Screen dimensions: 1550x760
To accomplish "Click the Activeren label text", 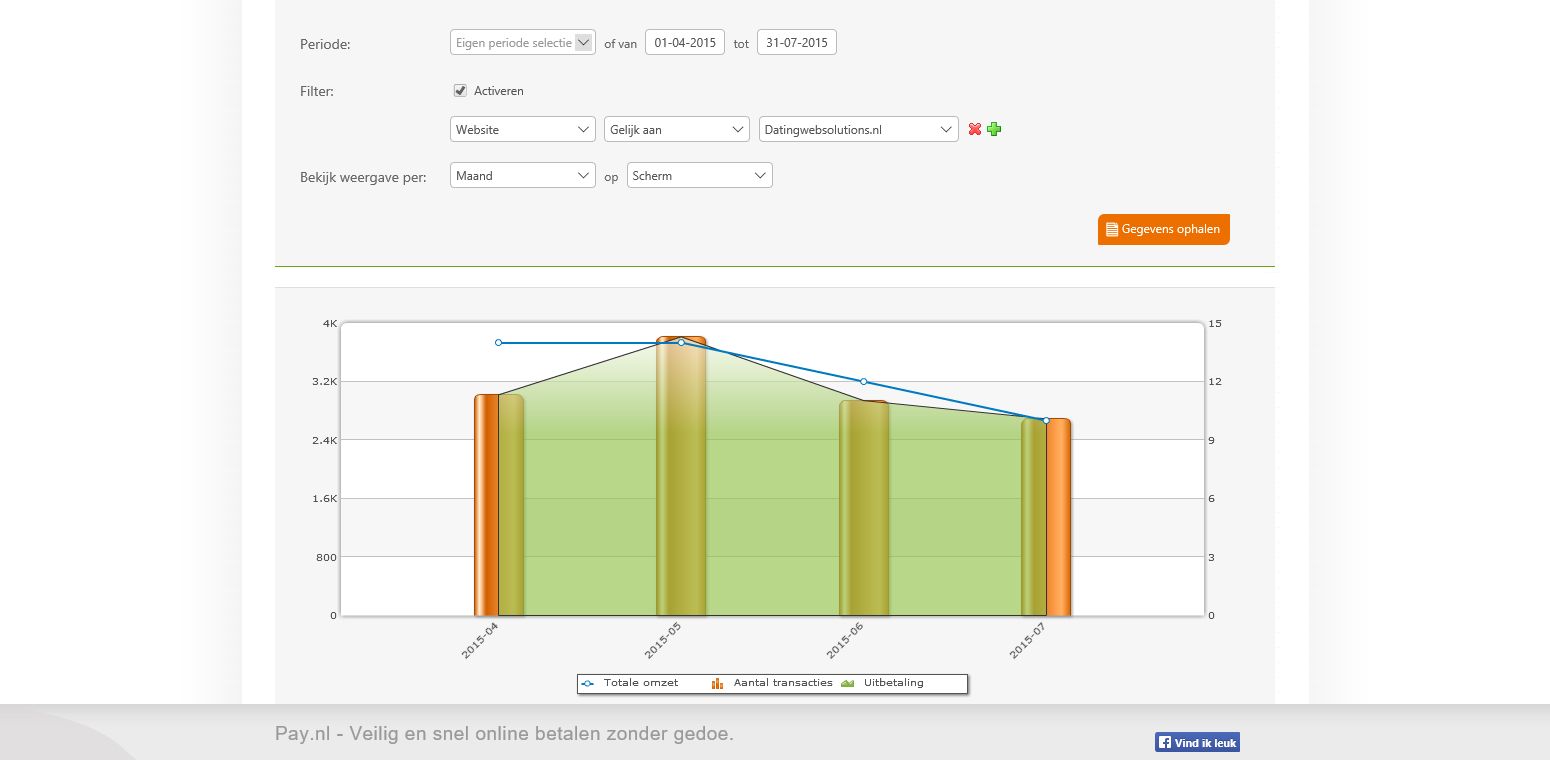I will (x=499, y=91).
